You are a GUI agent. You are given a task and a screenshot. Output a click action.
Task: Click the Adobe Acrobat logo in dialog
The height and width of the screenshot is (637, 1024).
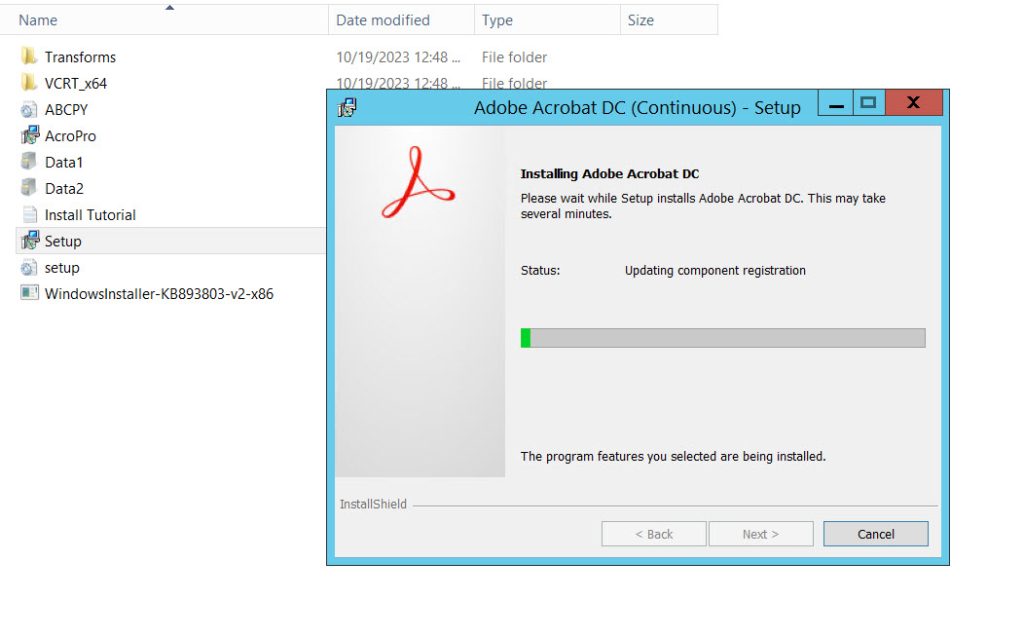click(419, 182)
